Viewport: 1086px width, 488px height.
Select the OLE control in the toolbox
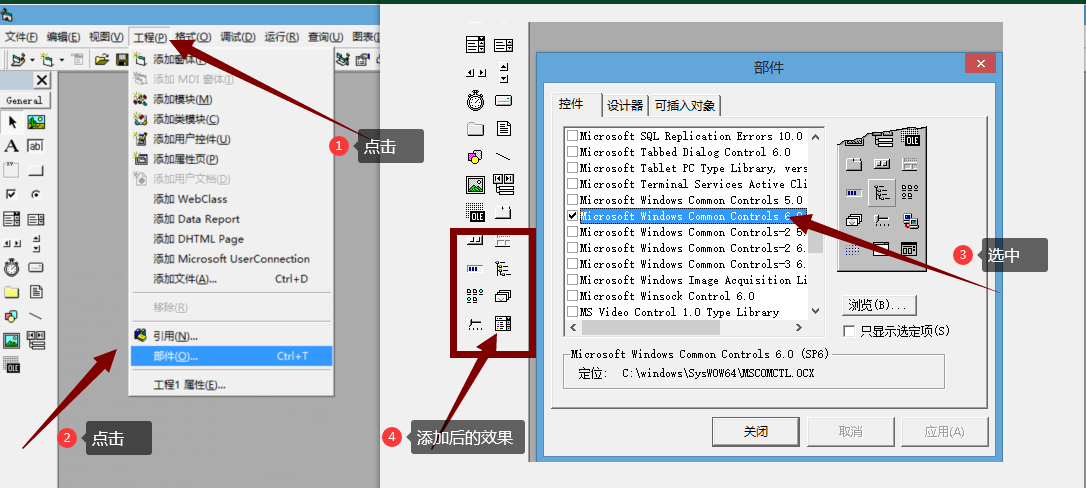pyautogui.click(x=12, y=364)
